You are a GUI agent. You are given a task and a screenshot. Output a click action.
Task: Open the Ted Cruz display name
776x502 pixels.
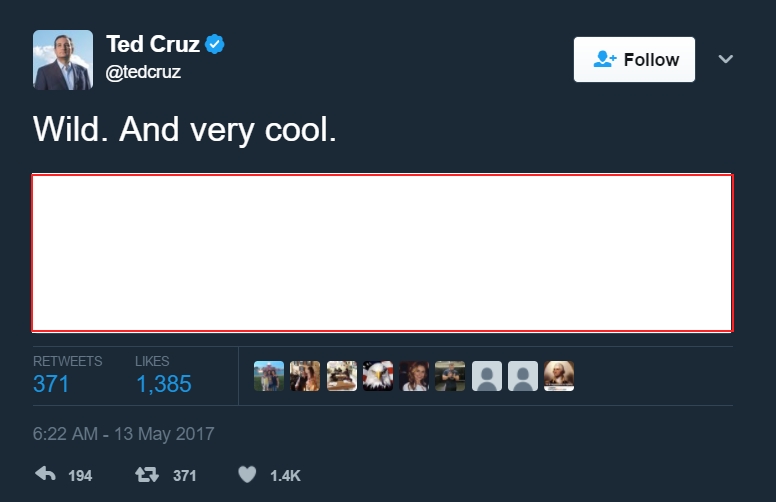click(x=153, y=44)
